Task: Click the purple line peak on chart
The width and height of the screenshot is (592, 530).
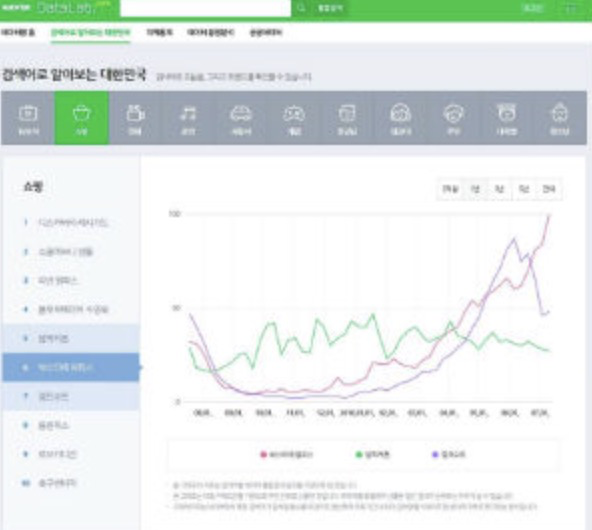Action: click(x=514, y=239)
